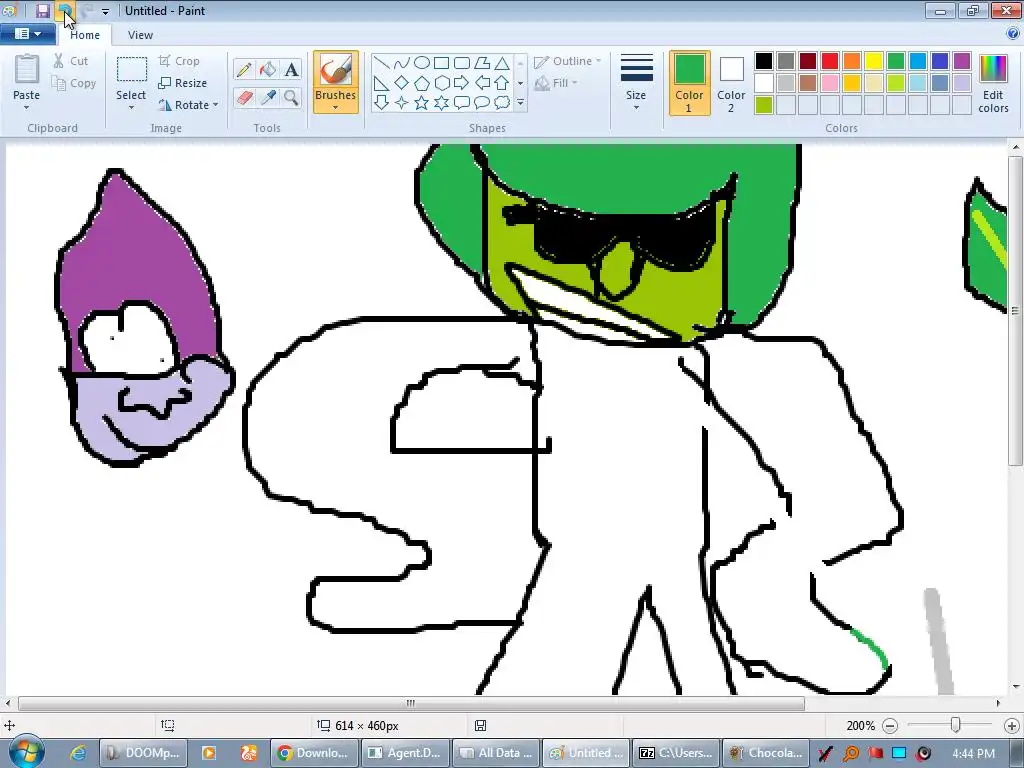Choose the Pentagon shape
Image resolution: width=1024 pixels, height=768 pixels.
(x=422, y=83)
